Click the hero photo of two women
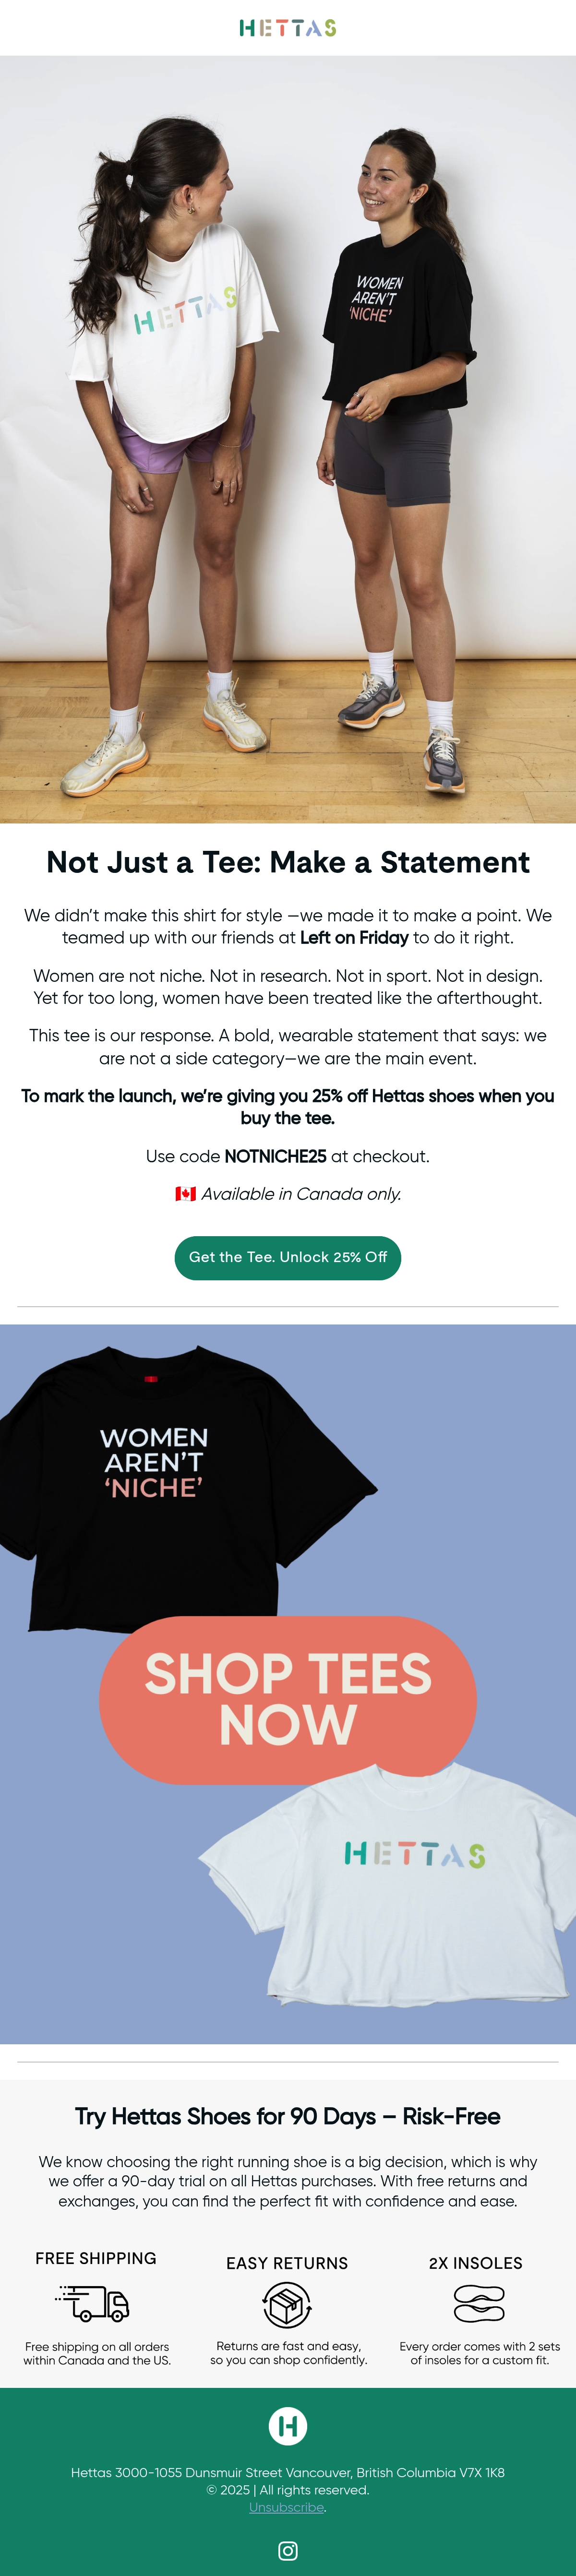 [288, 439]
